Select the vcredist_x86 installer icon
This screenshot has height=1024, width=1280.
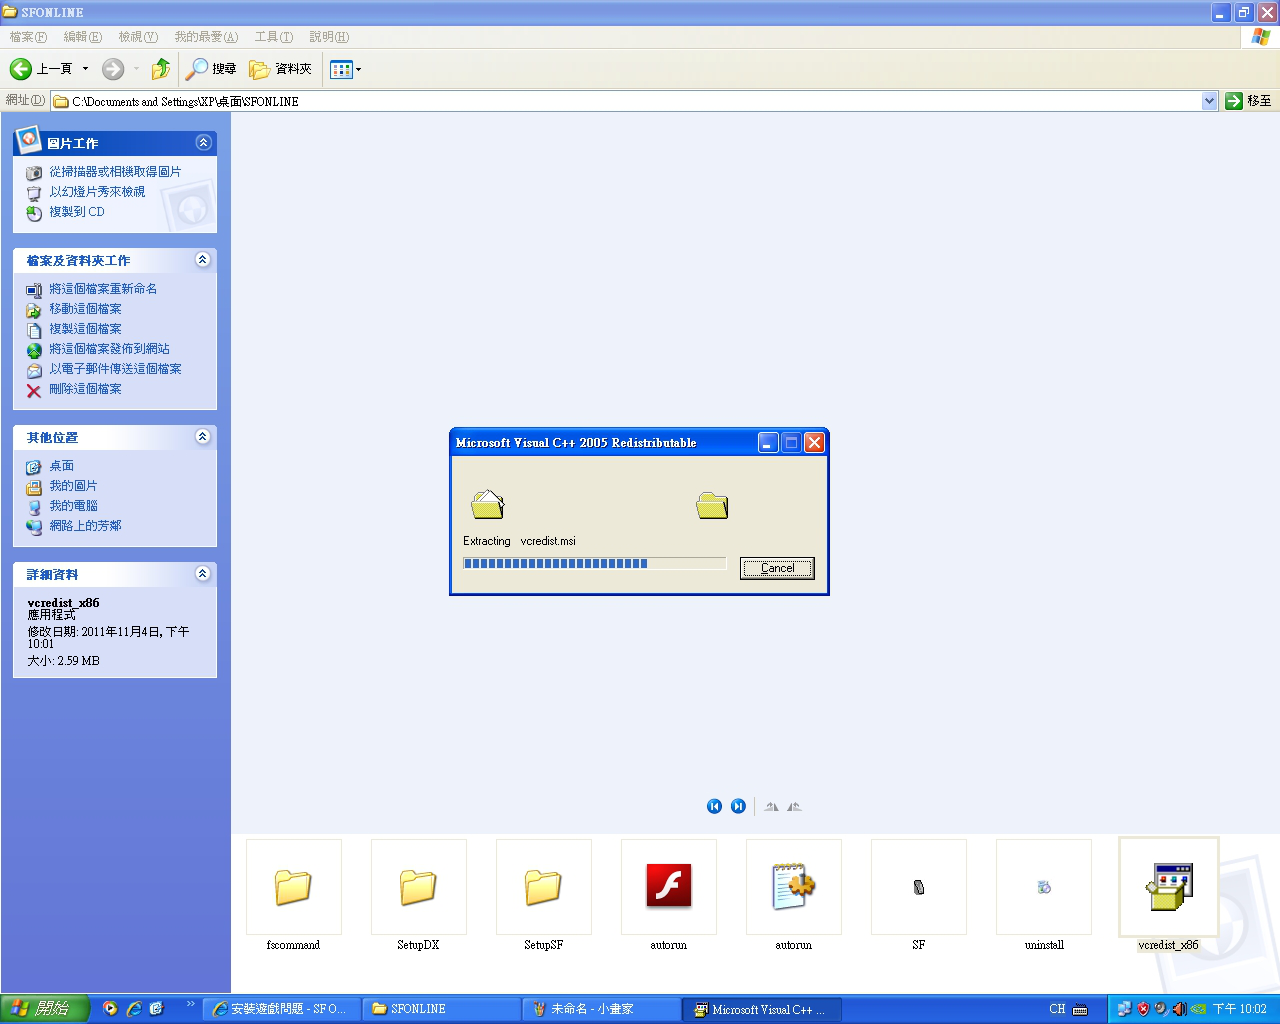pos(1168,887)
